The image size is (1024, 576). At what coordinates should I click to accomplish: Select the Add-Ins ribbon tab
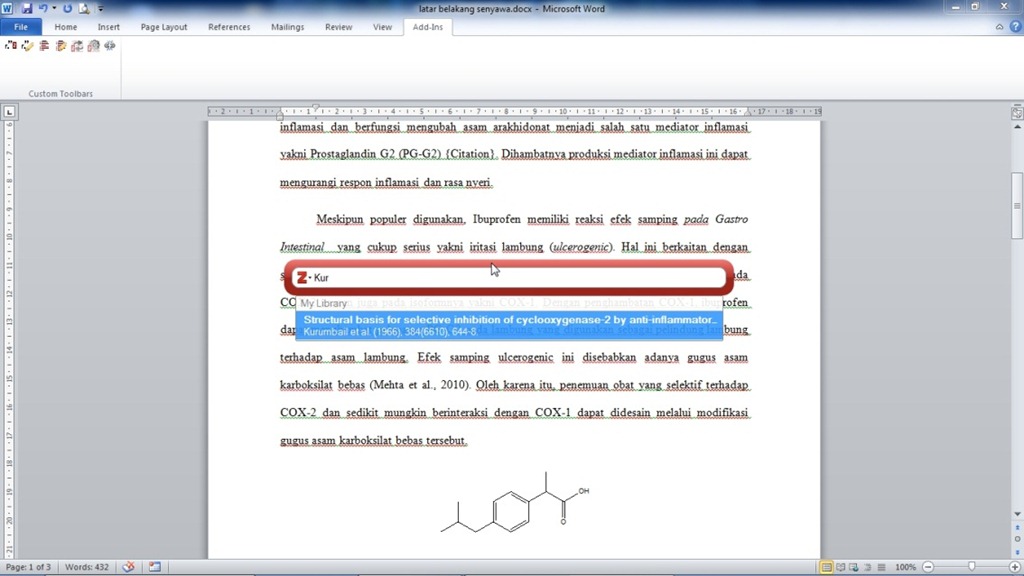[427, 27]
